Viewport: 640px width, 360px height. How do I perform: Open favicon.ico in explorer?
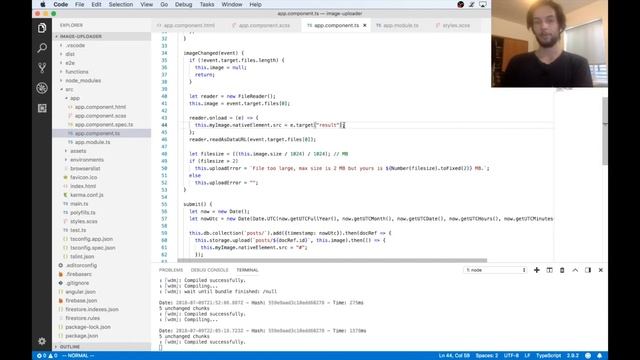pyautogui.click(x=101, y=178)
